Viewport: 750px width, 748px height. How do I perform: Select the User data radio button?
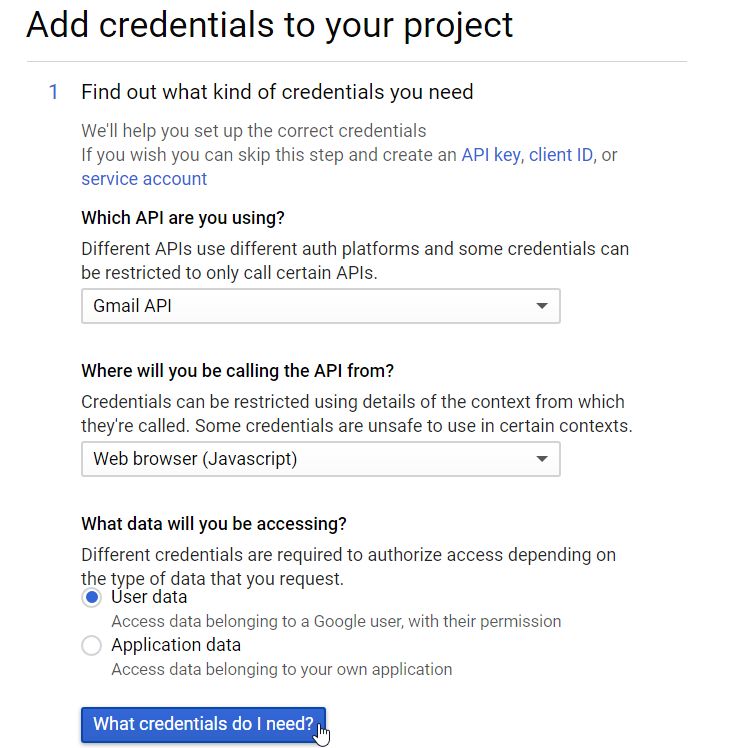pyautogui.click(x=91, y=597)
